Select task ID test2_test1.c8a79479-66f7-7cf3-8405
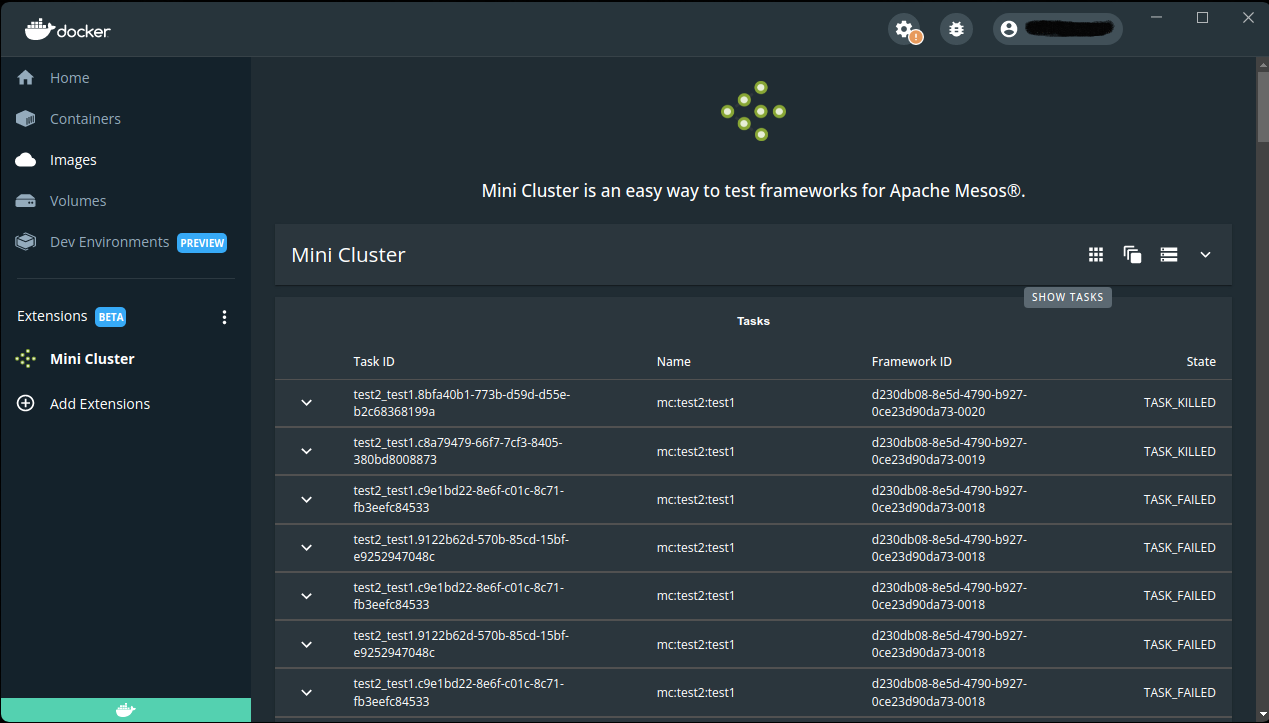The image size is (1269, 723). click(459, 451)
